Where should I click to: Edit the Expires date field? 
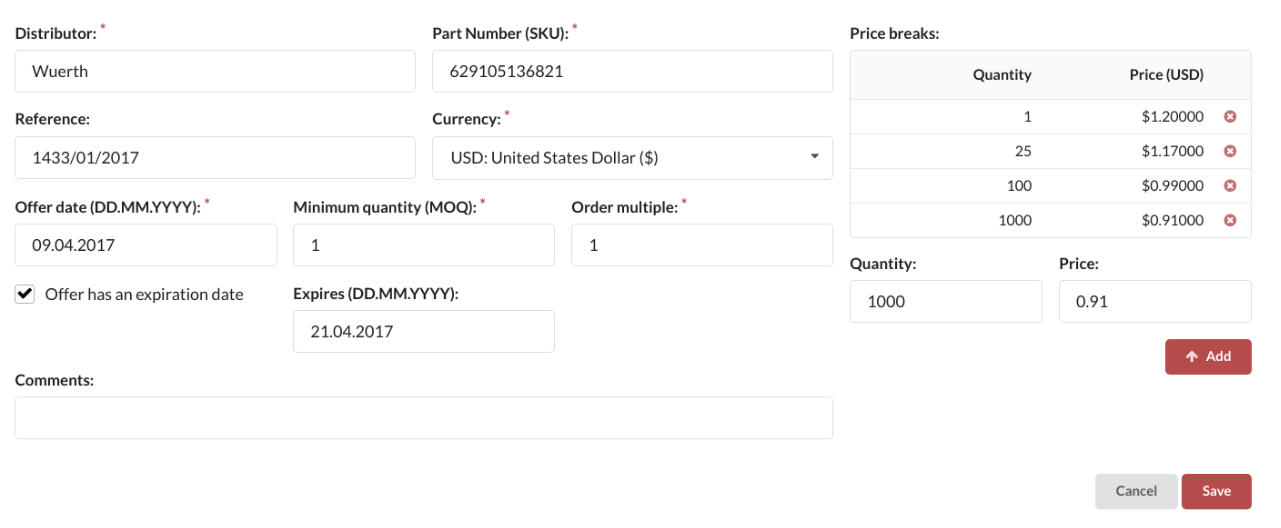coord(423,332)
